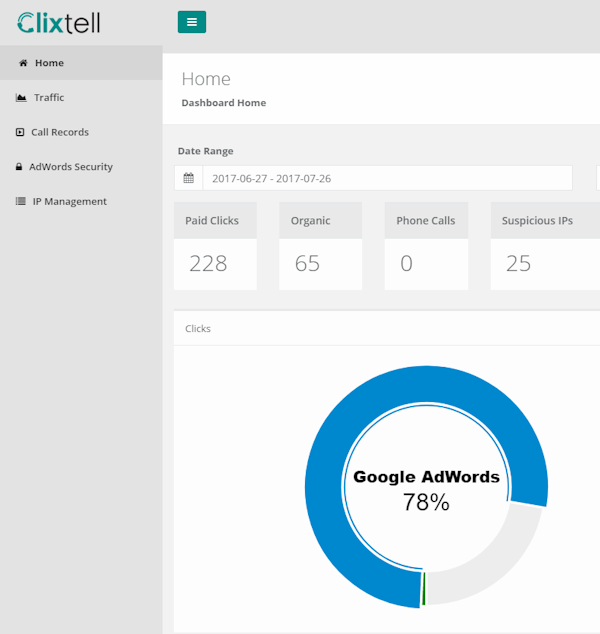Click the Organic value 65
Screen dimensions: 600x634
(307, 263)
